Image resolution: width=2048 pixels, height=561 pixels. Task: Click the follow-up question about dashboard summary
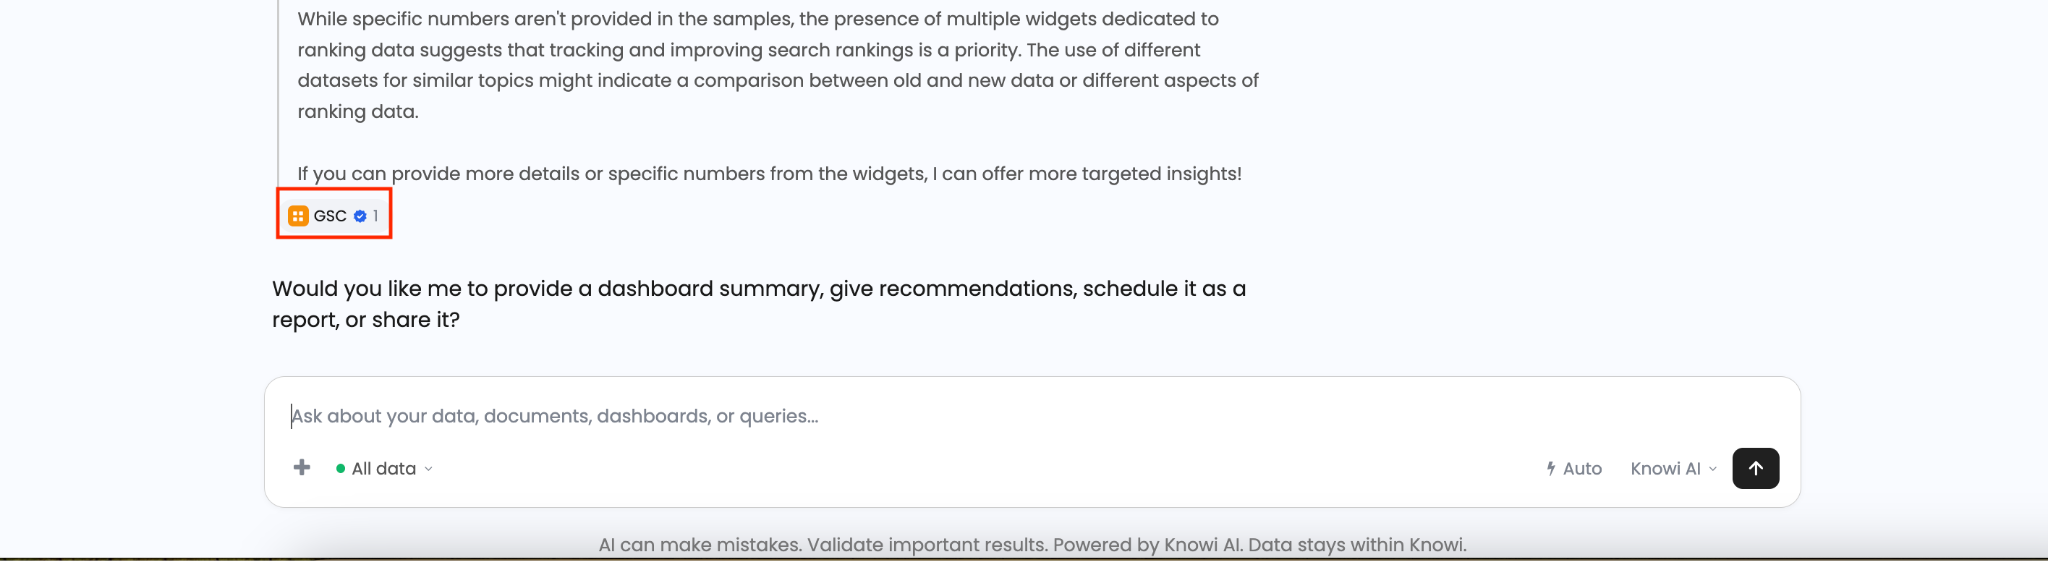pos(759,304)
